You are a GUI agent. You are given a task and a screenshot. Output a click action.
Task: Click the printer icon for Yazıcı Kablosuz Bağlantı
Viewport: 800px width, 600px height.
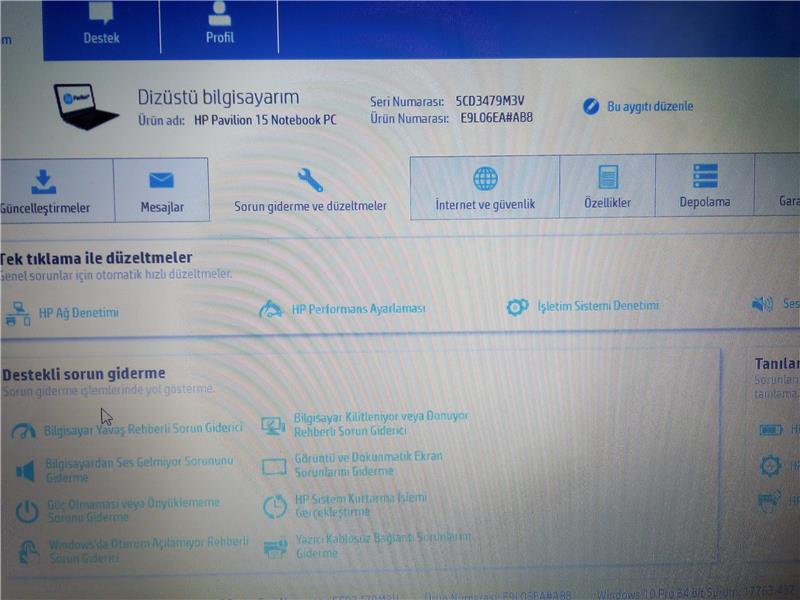tap(276, 548)
